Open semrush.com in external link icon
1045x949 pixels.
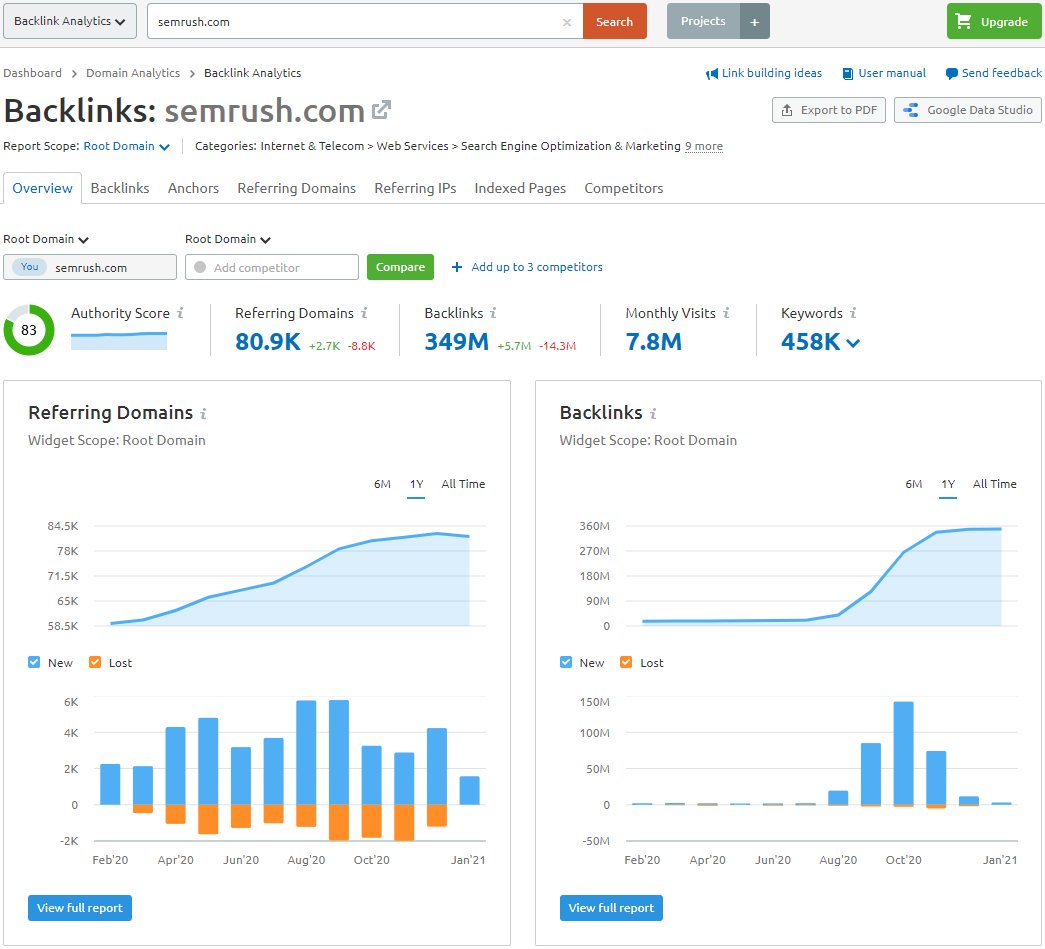381,110
